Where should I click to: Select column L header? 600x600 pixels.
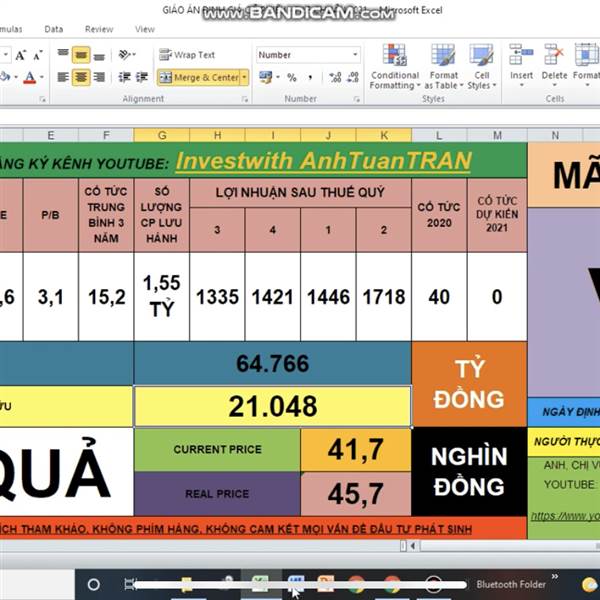[439, 135]
